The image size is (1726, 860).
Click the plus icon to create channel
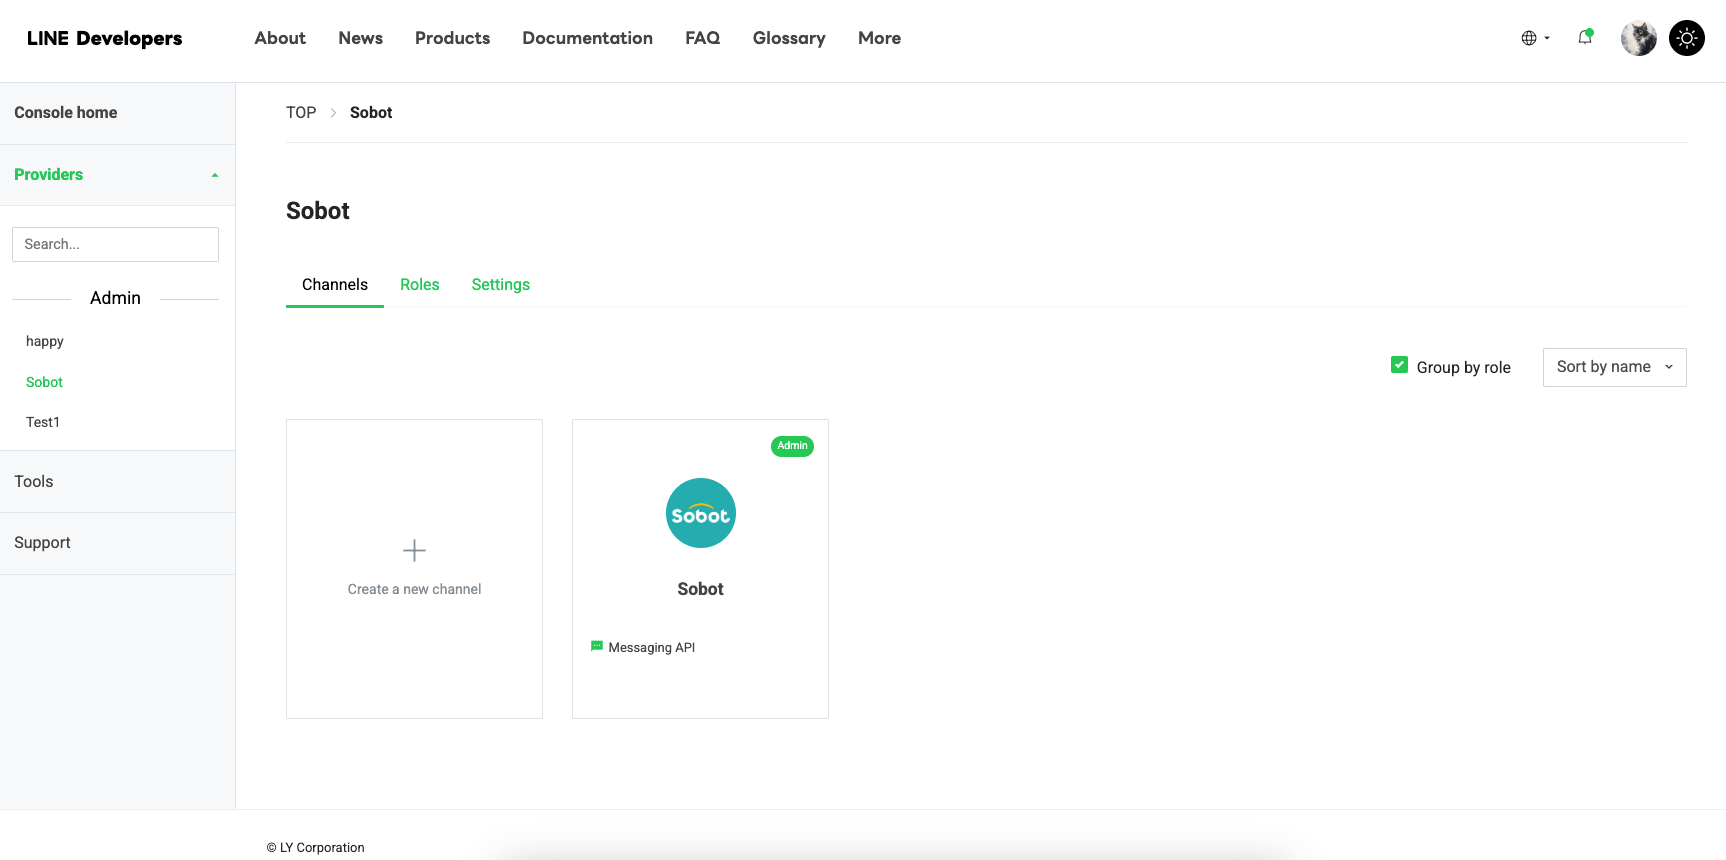414,550
